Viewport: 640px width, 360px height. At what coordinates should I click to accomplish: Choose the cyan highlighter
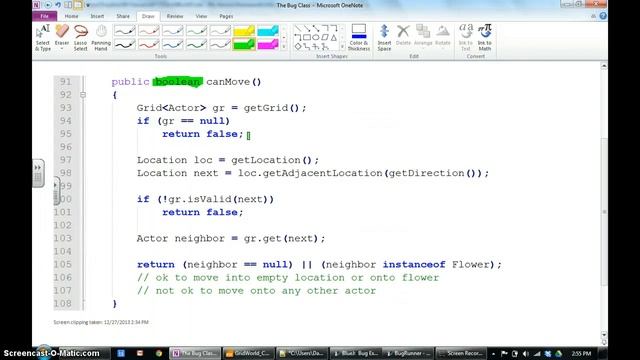(268, 31)
